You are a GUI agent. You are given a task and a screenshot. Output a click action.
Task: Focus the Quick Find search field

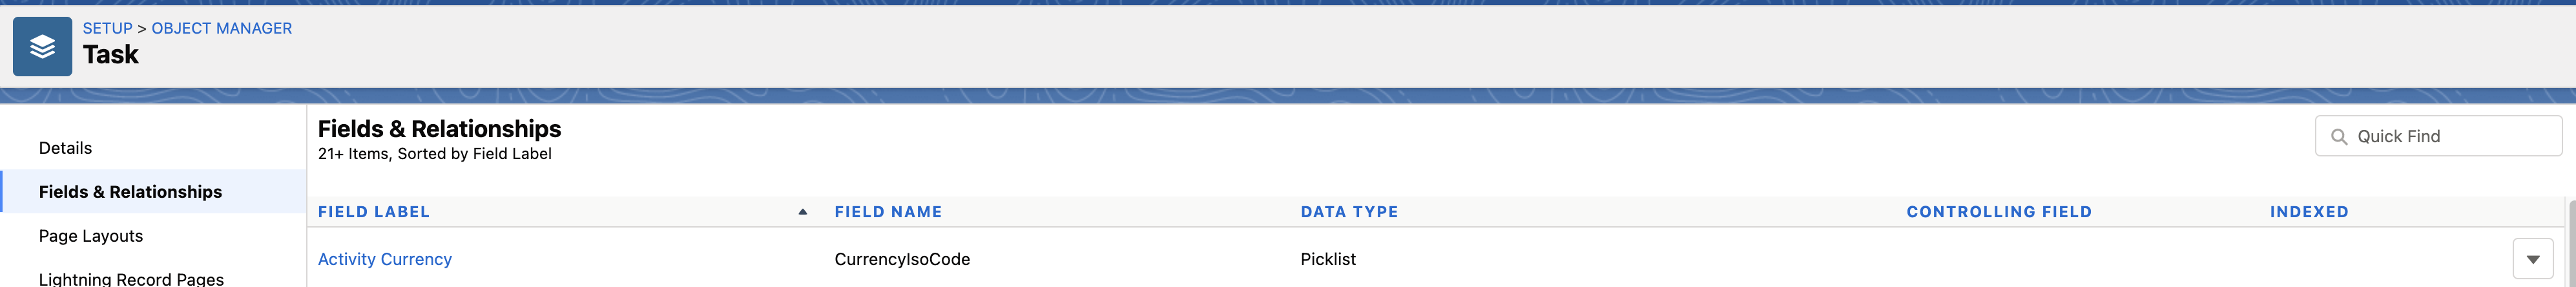click(2450, 137)
